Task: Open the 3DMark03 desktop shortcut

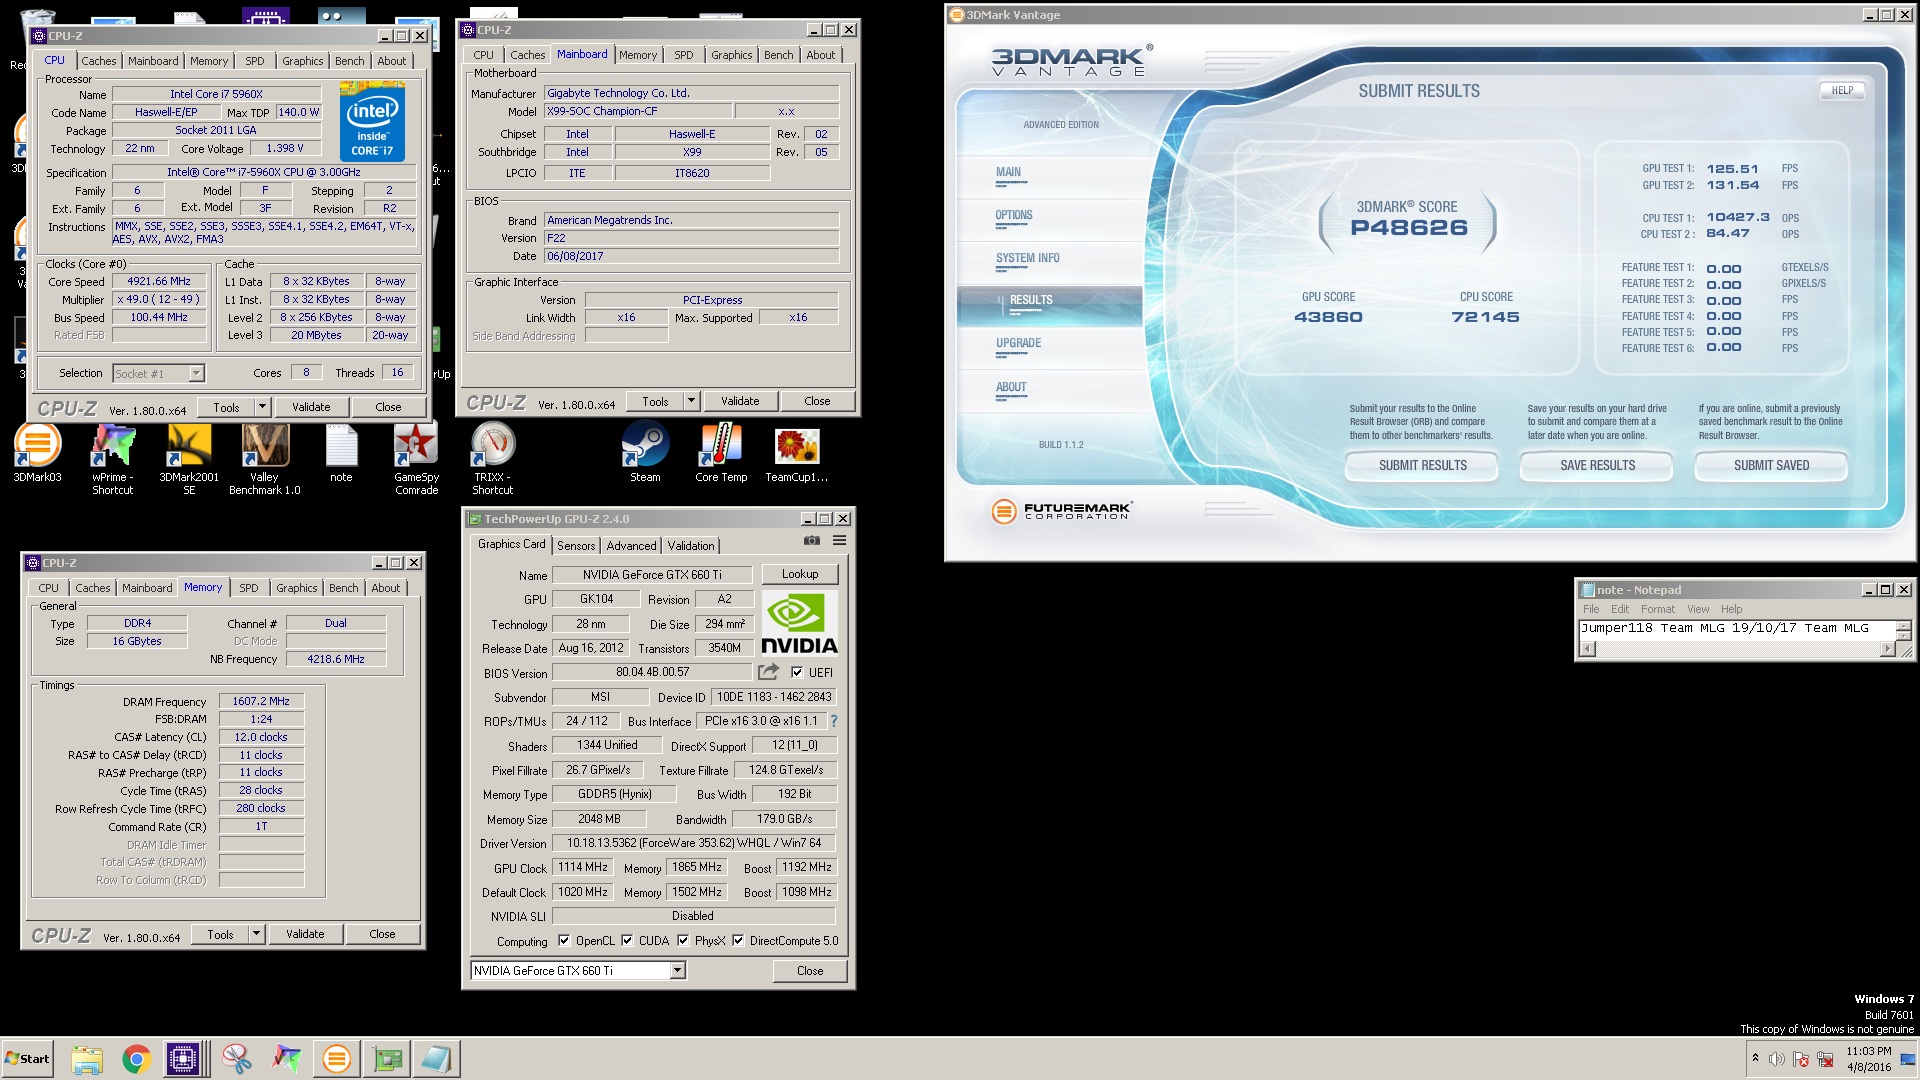Action: pyautogui.click(x=37, y=453)
